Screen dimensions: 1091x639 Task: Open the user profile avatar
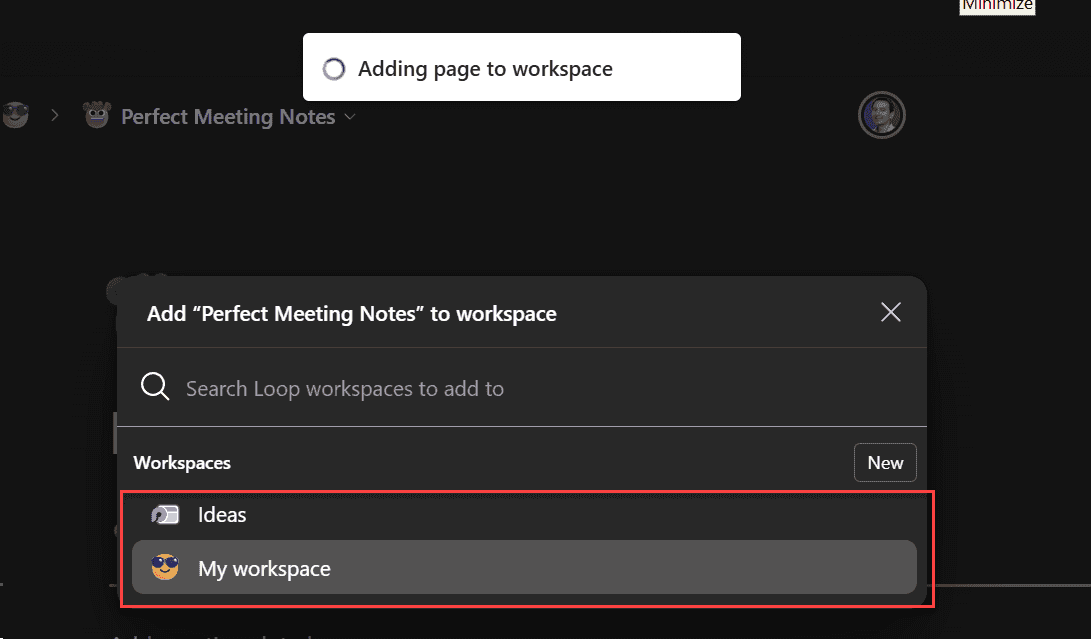pos(881,115)
